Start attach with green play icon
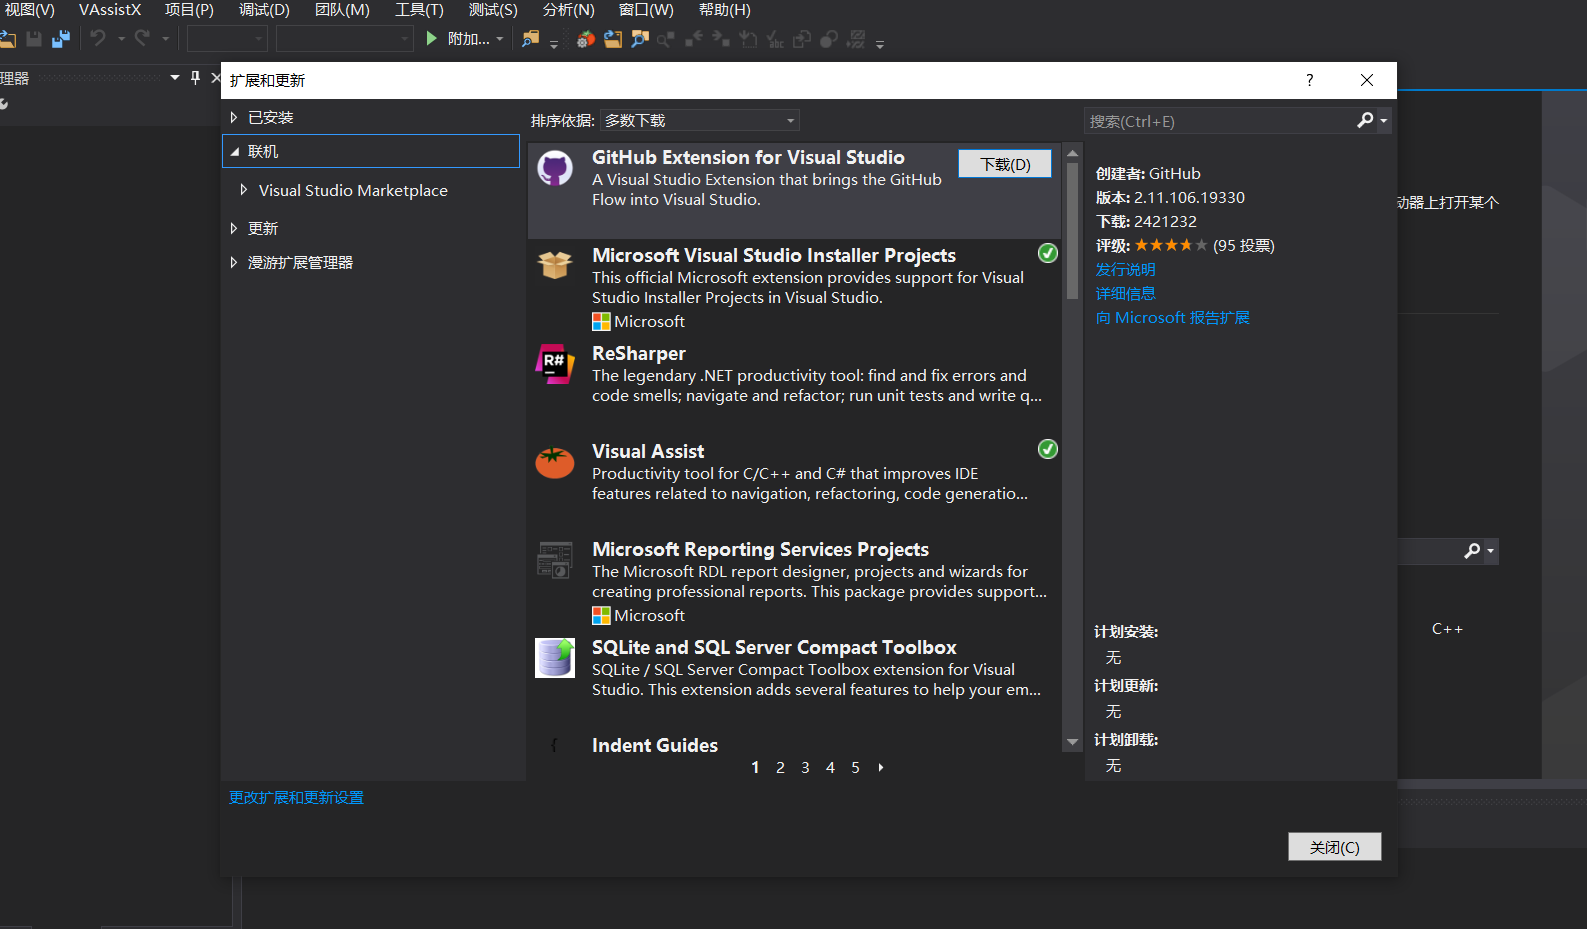 (432, 38)
